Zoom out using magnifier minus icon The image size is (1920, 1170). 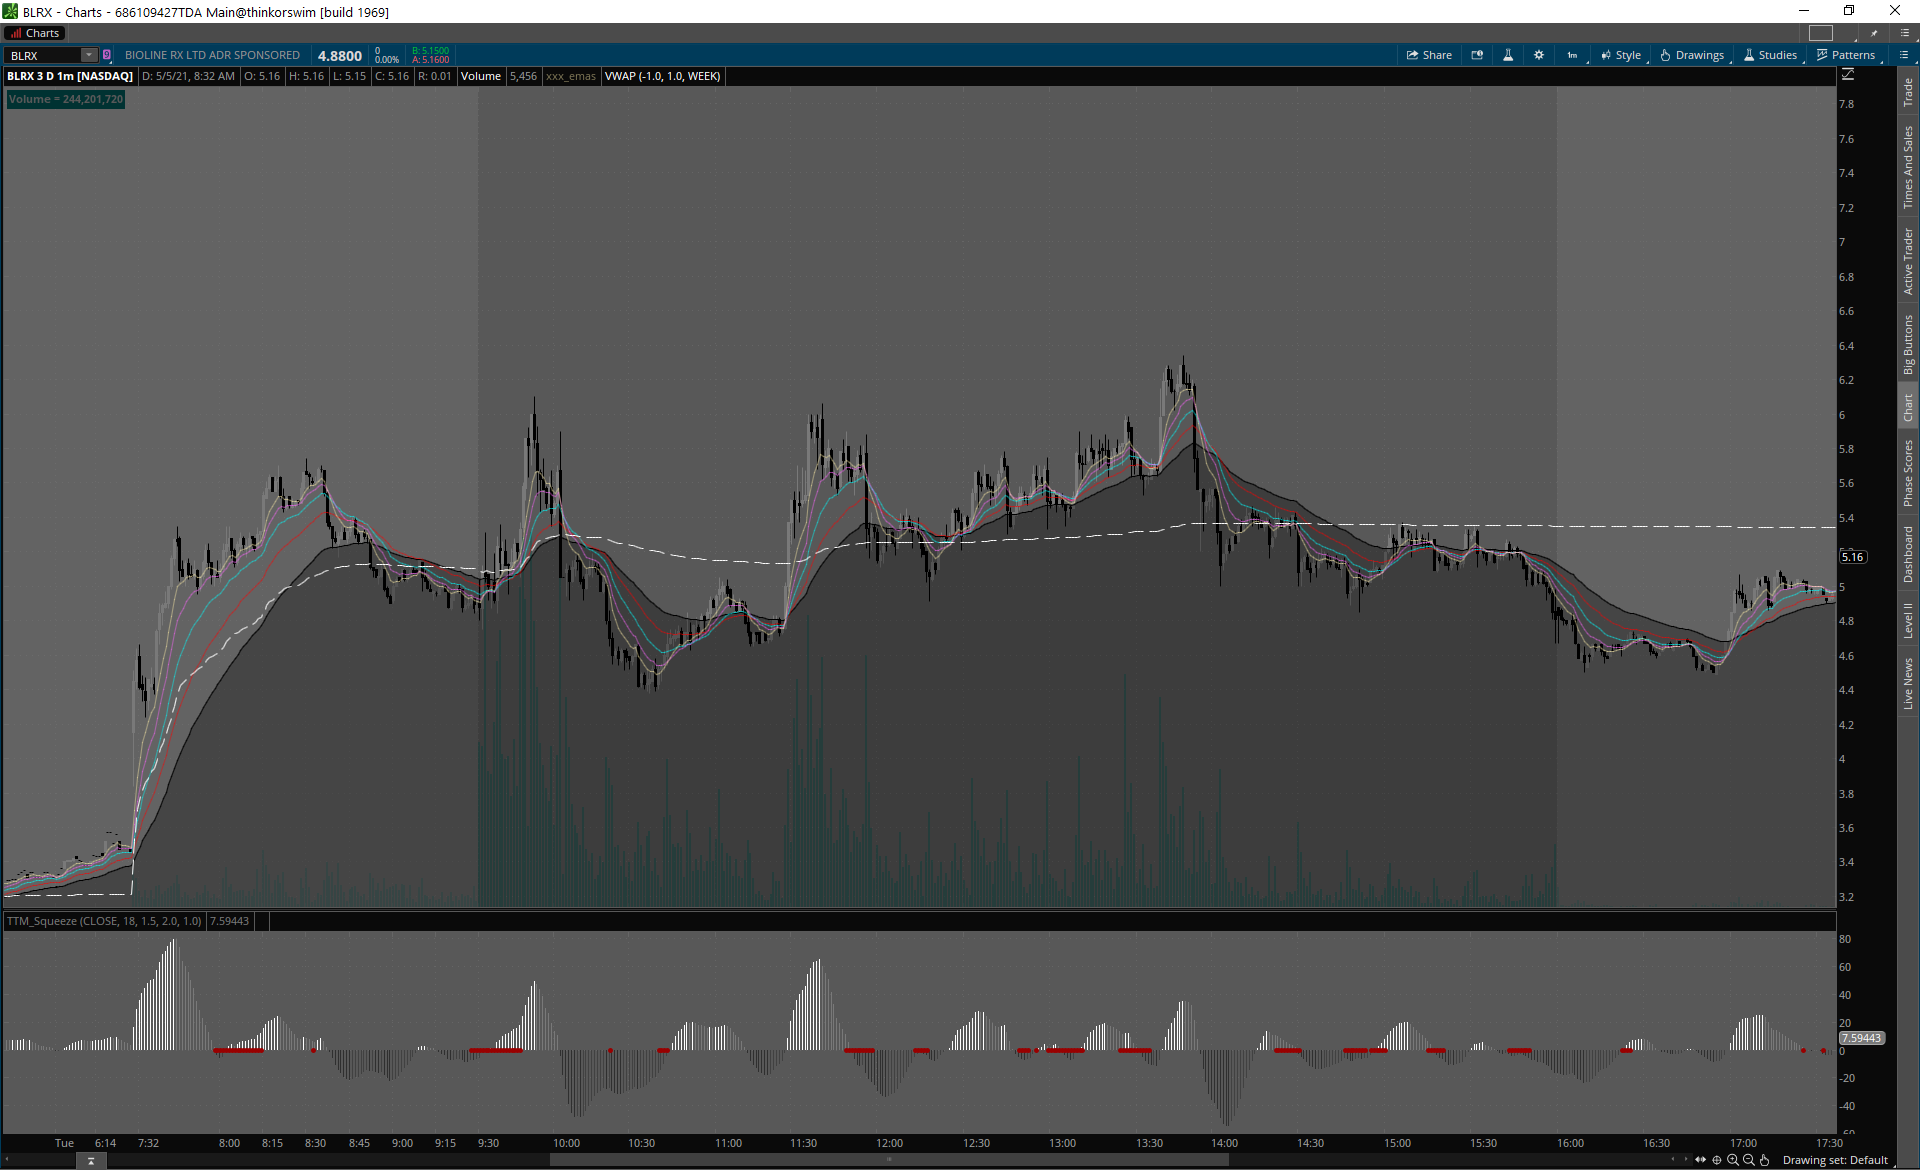(1749, 1160)
